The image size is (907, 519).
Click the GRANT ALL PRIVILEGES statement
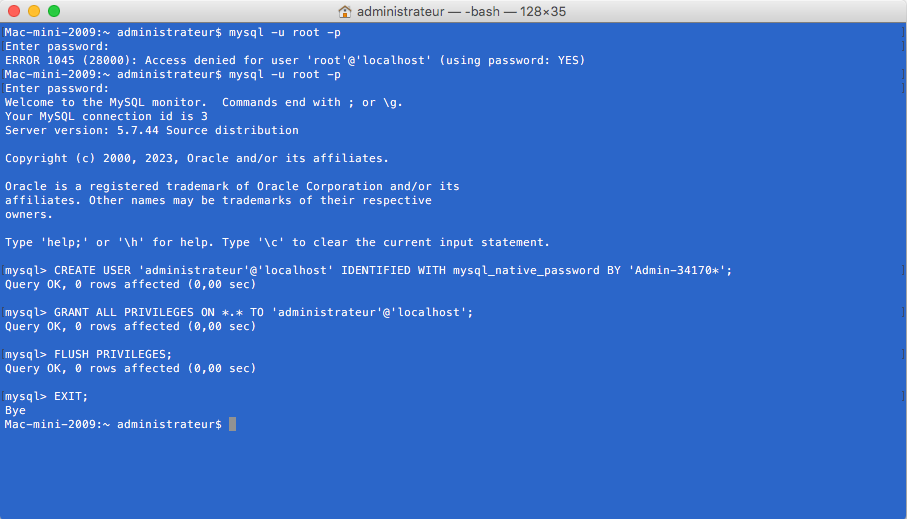[263, 312]
